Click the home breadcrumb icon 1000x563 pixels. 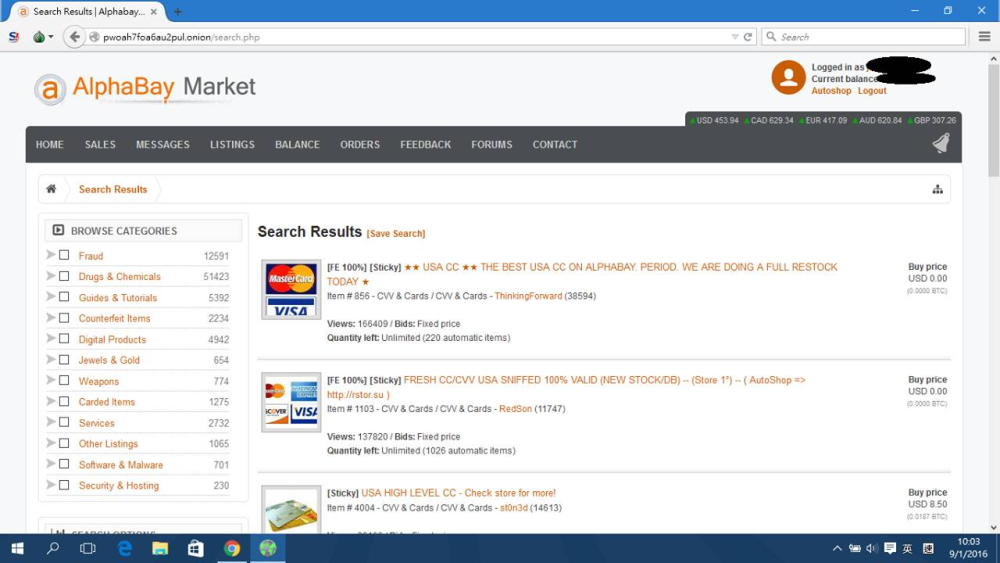point(51,189)
